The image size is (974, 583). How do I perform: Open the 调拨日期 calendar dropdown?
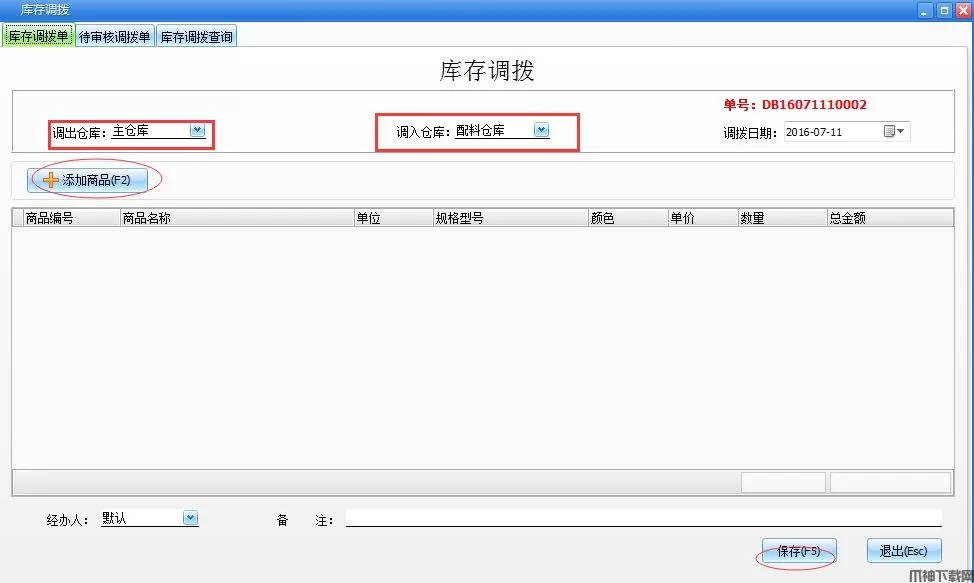(x=894, y=131)
